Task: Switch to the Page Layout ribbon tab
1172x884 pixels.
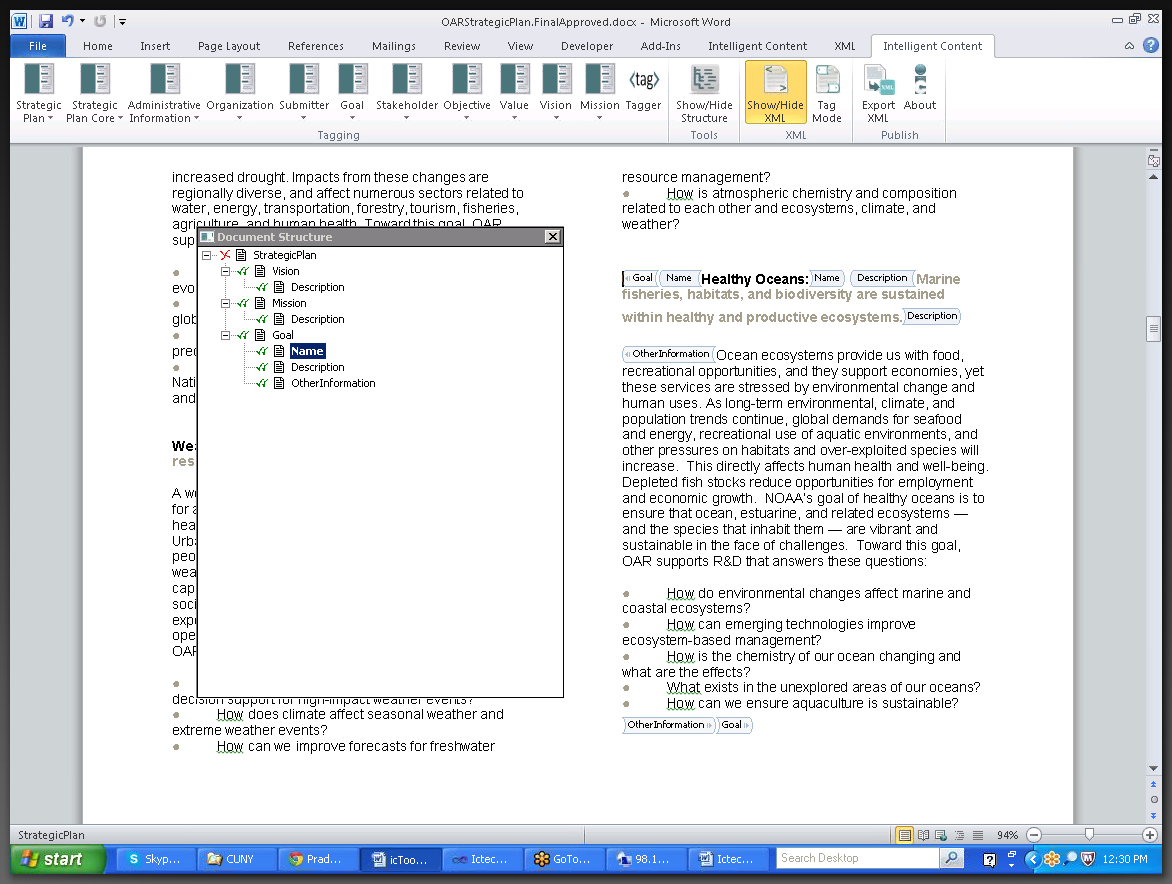Action: [229, 46]
